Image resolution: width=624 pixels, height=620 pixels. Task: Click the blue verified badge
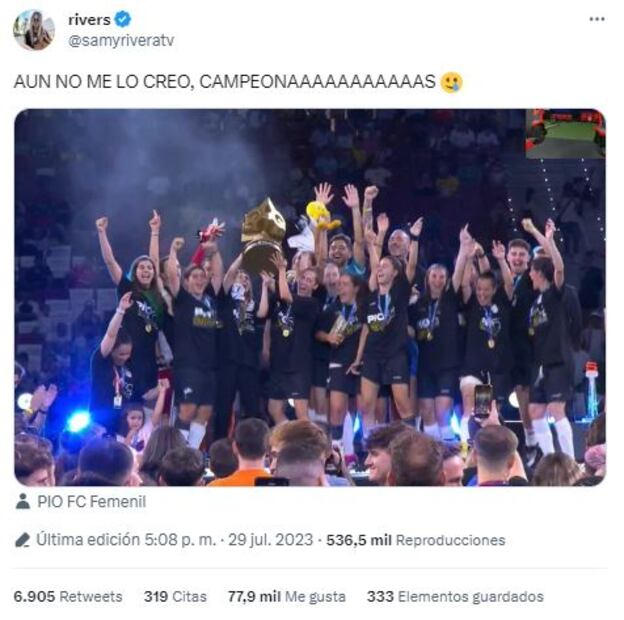point(123,19)
